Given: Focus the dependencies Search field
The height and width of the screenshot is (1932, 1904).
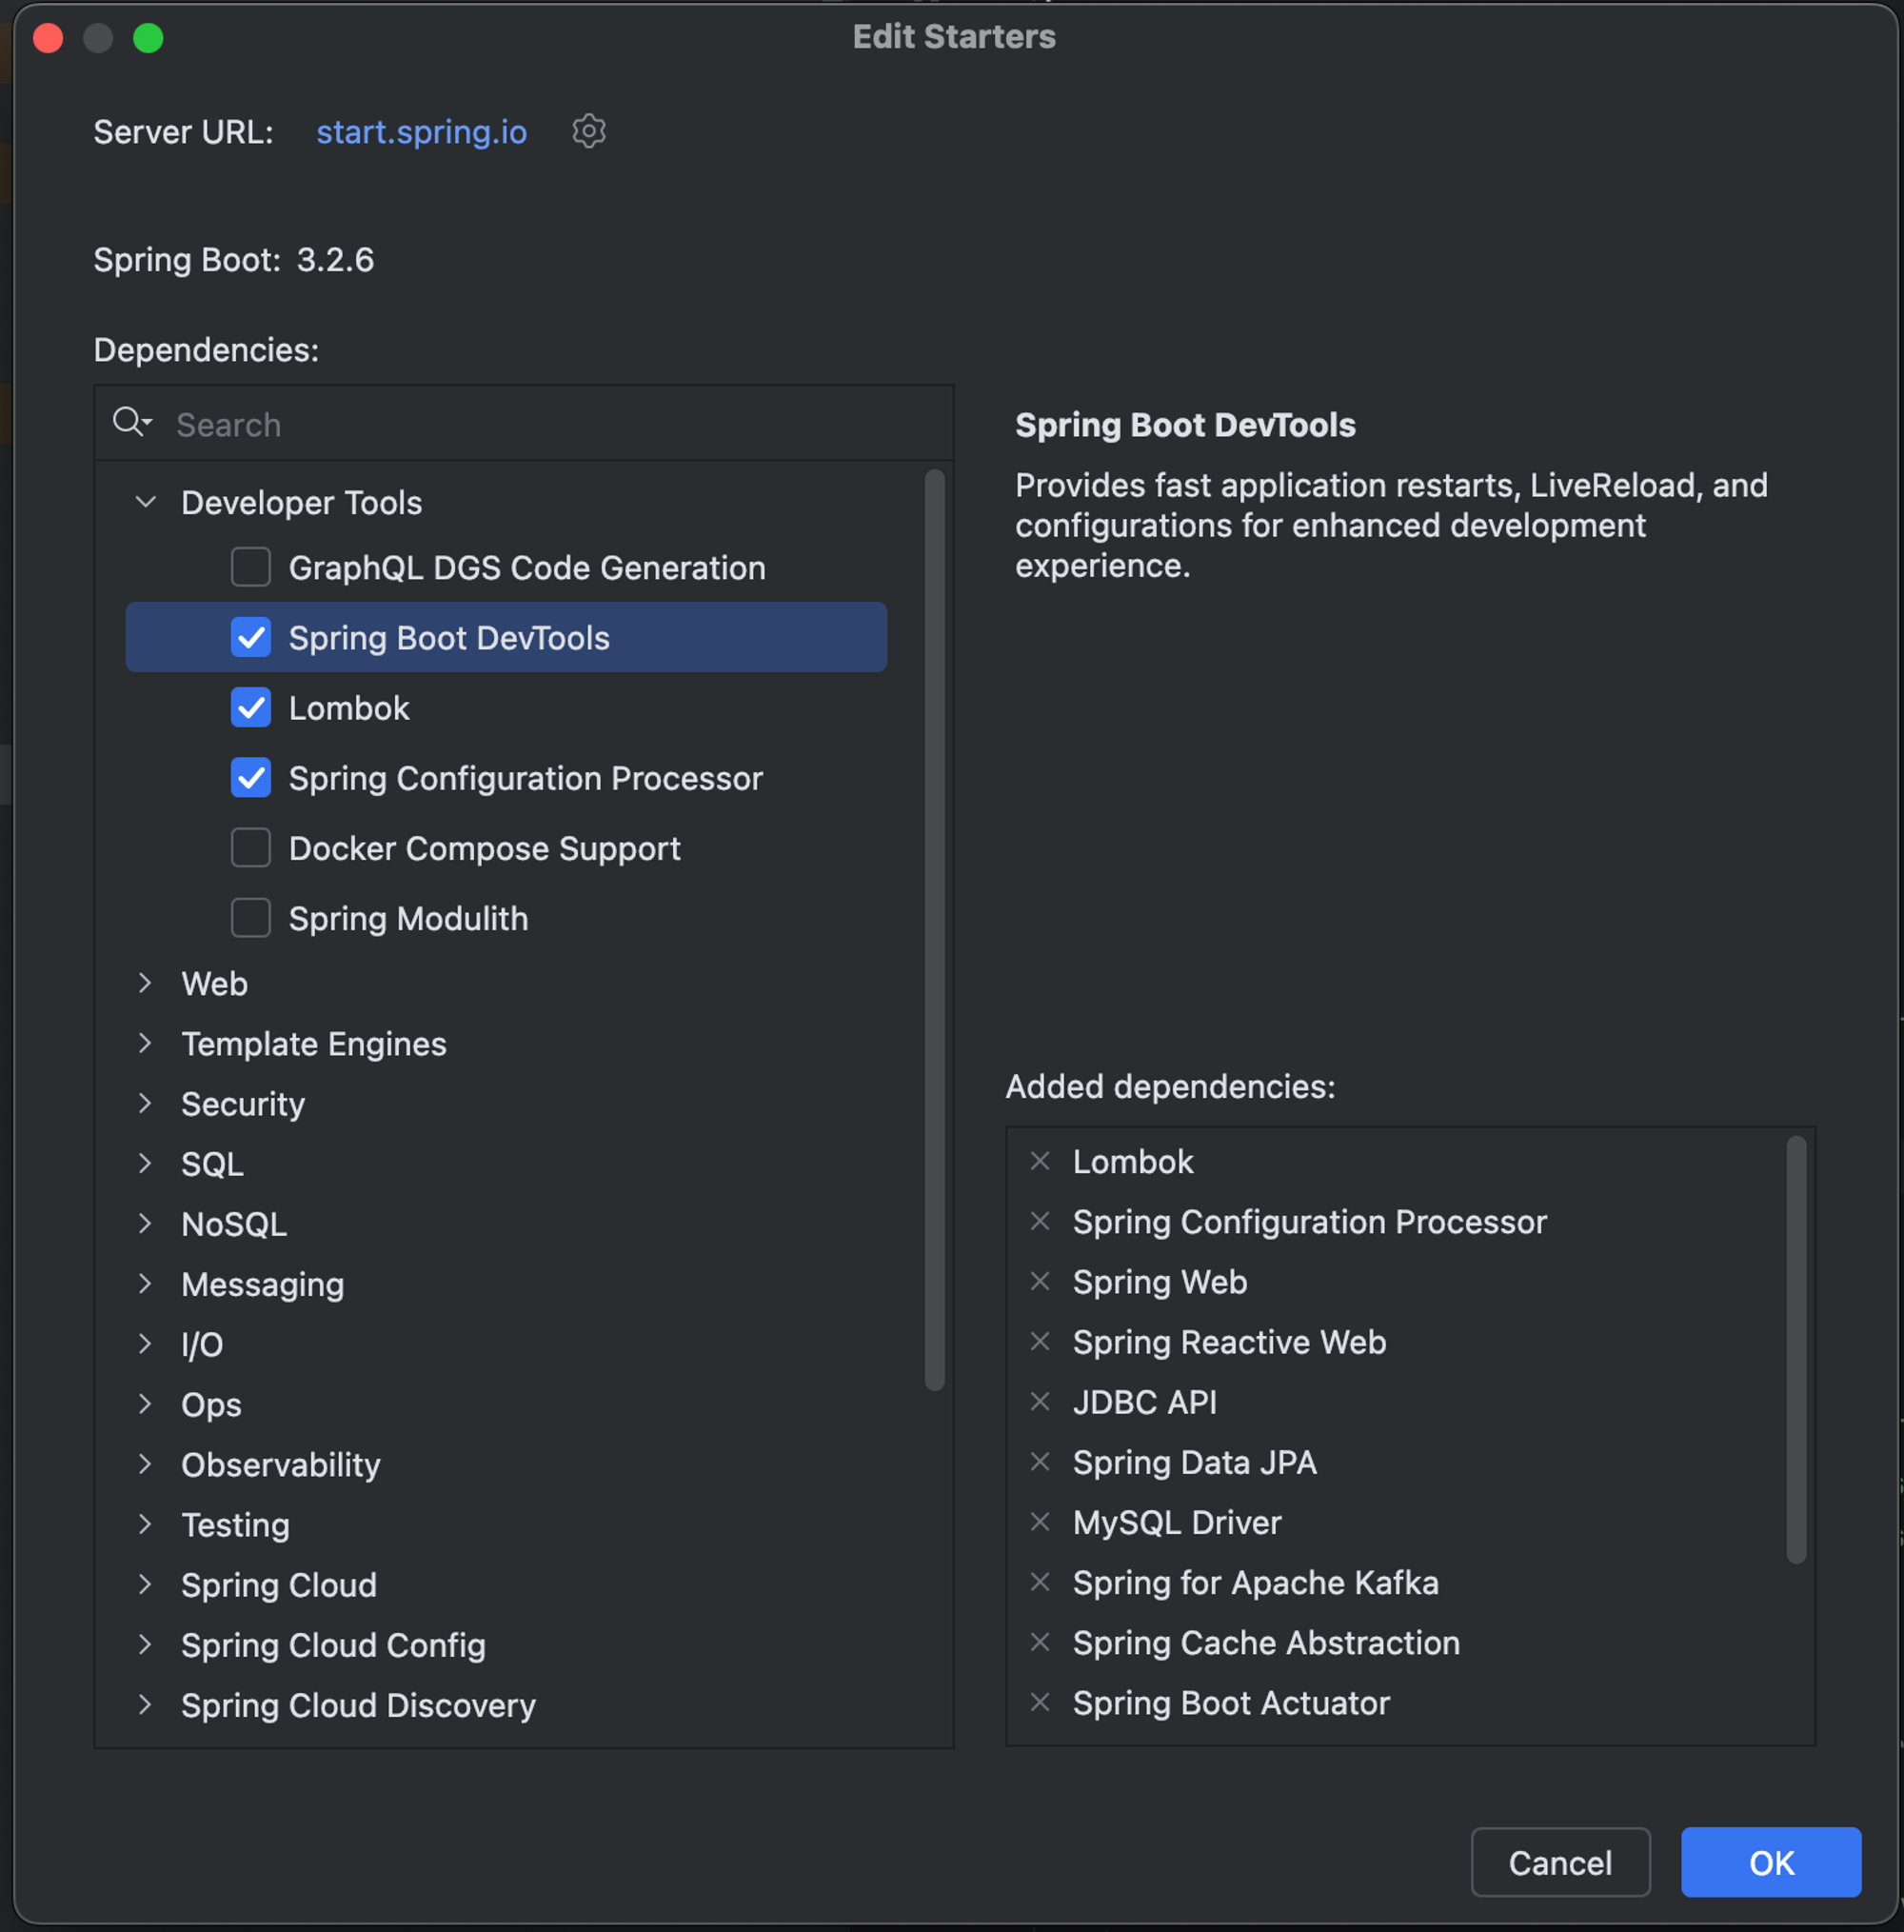Looking at the screenshot, I should point(550,424).
